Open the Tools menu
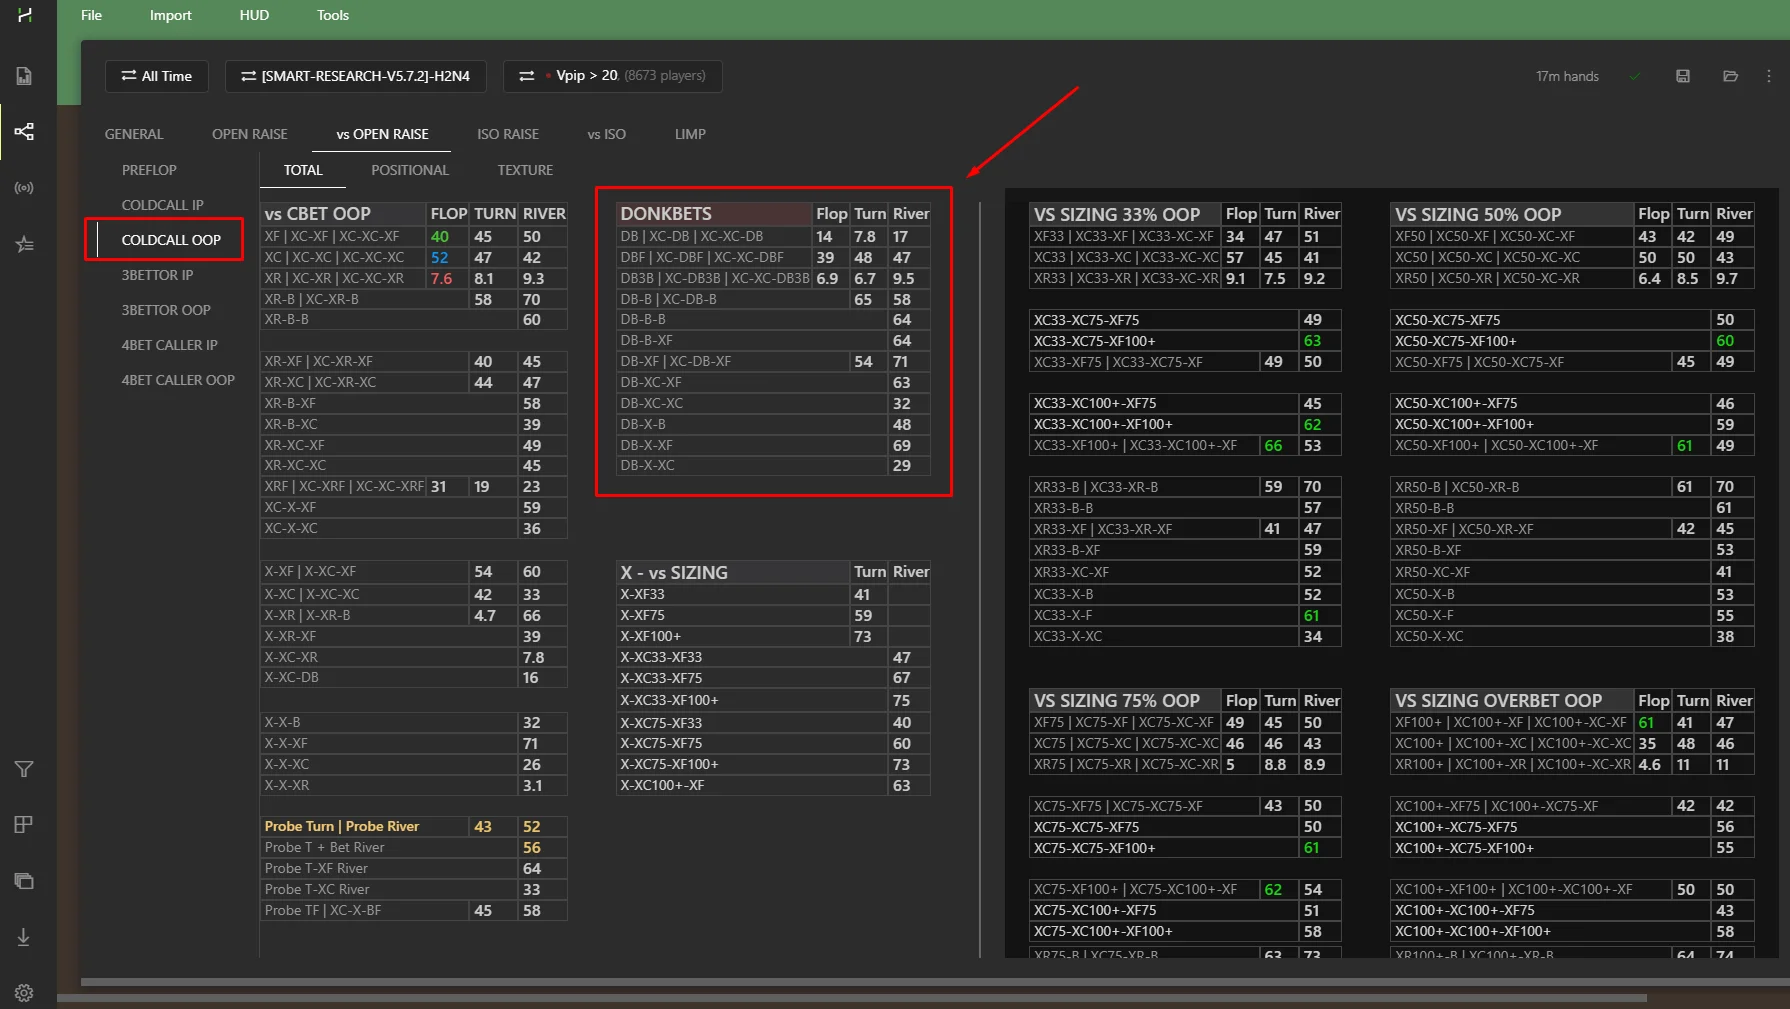This screenshot has width=1790, height=1009. click(332, 15)
